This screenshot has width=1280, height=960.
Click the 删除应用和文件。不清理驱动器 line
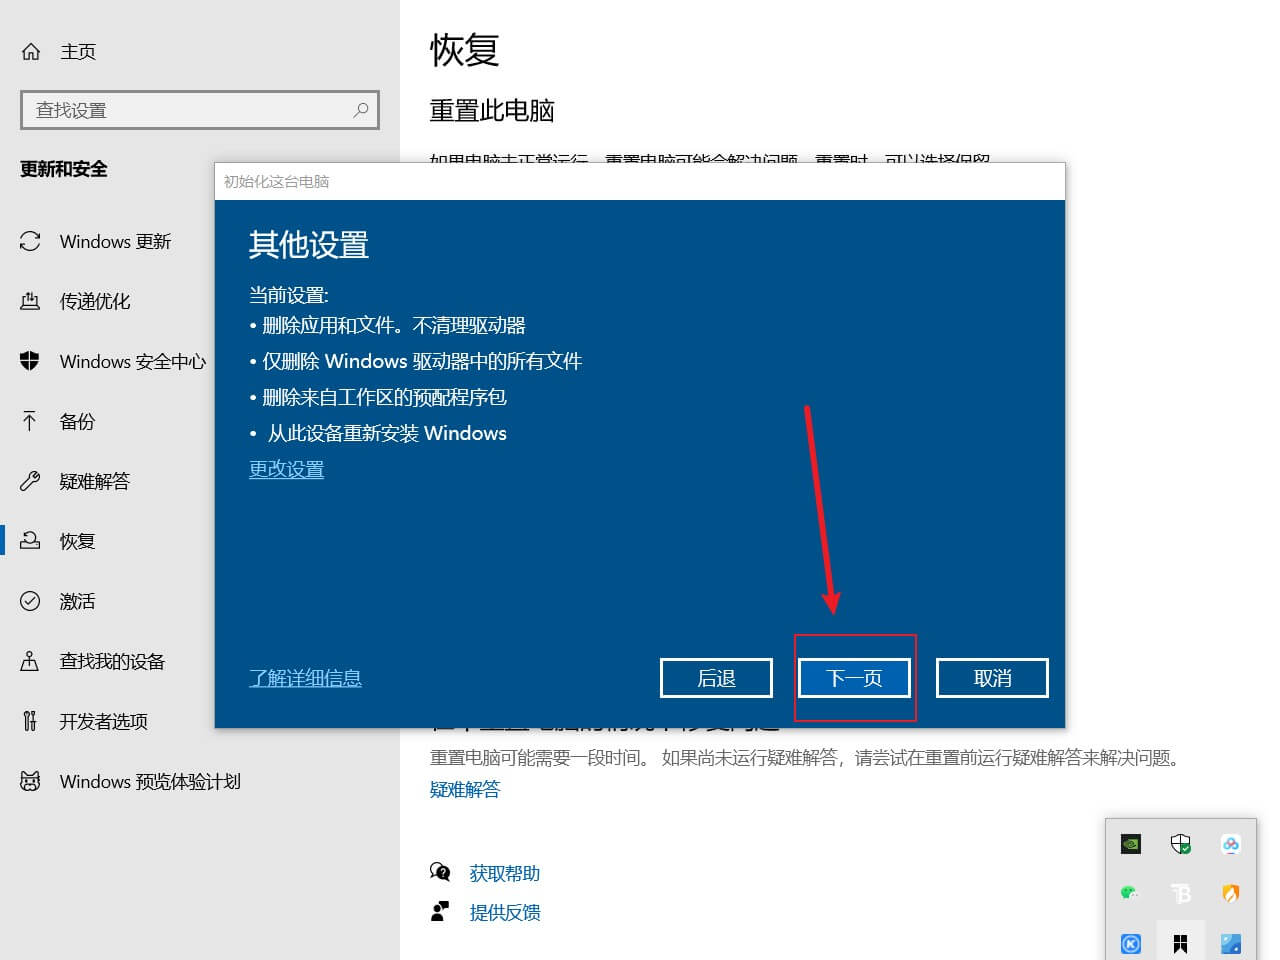[x=393, y=325]
